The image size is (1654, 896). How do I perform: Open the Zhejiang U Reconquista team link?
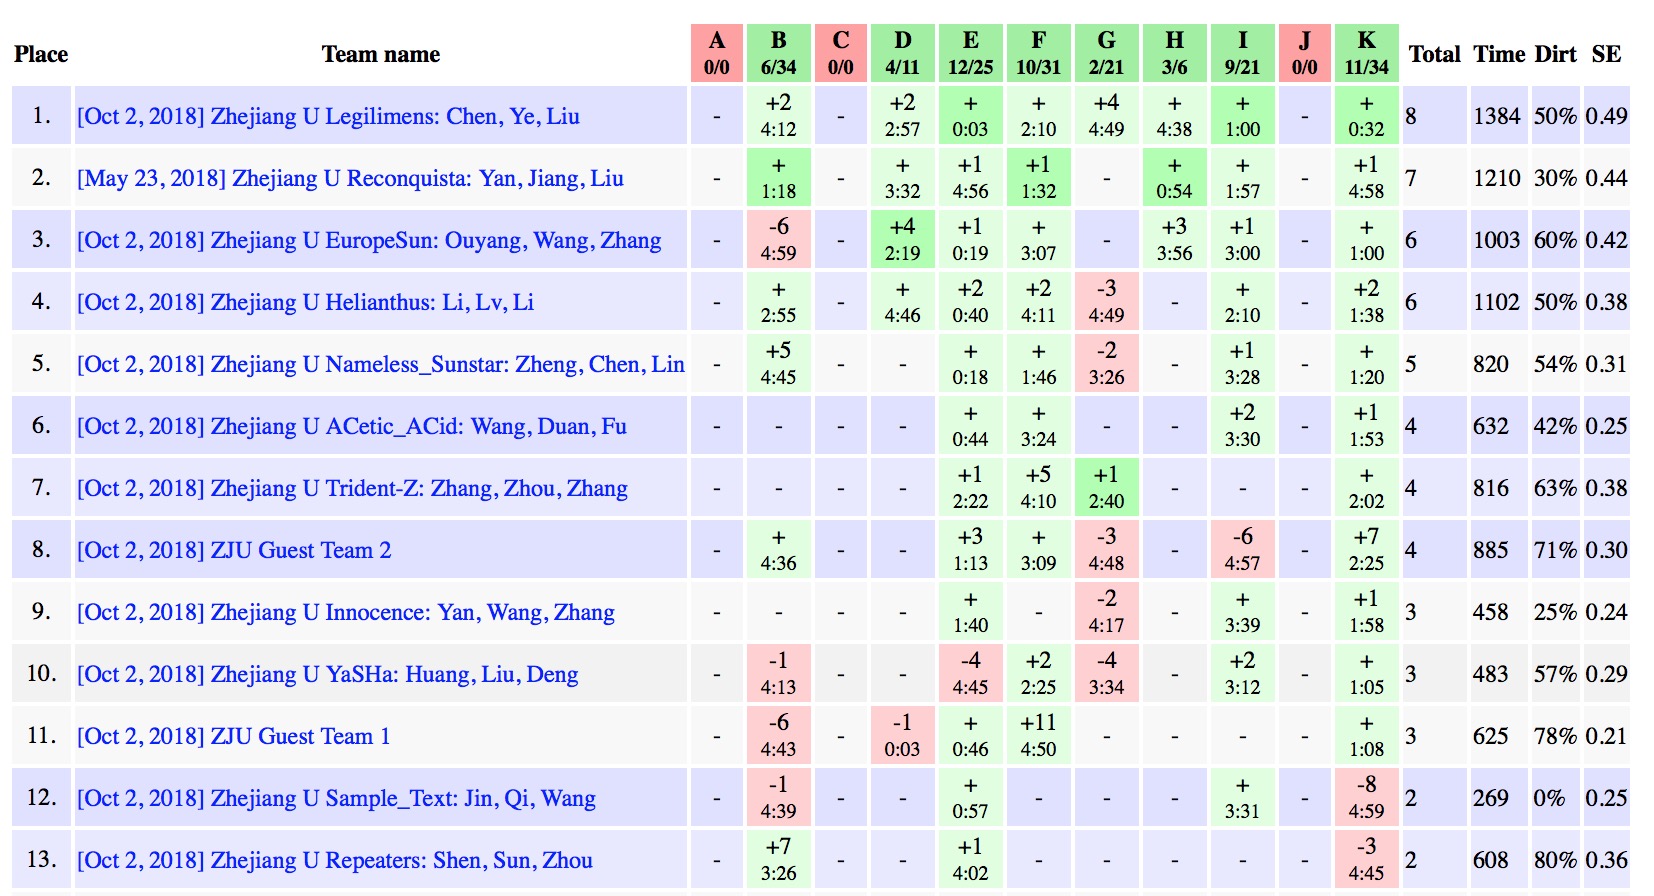[350, 178]
